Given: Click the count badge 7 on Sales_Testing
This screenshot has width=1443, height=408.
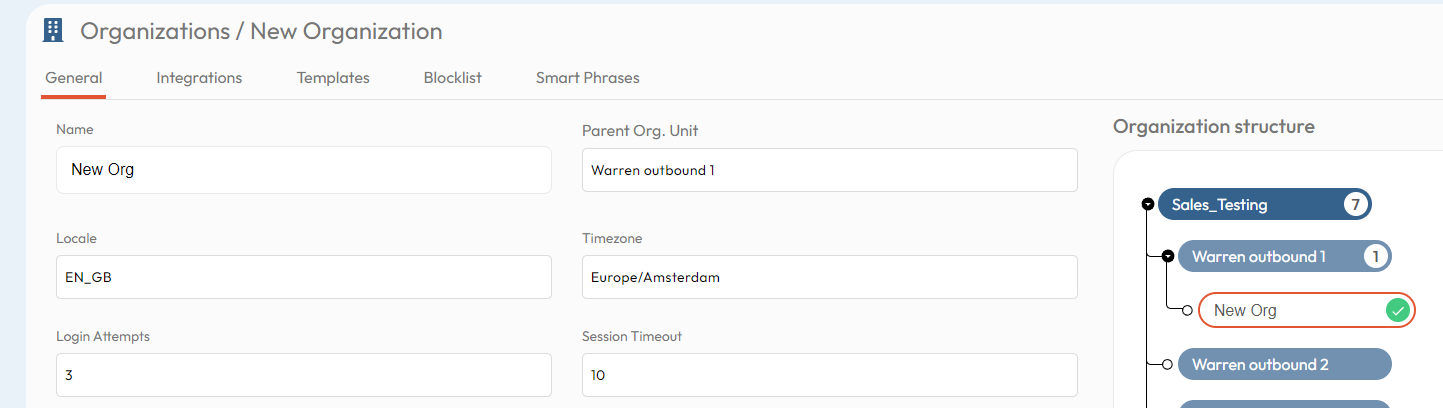Looking at the screenshot, I should (1355, 205).
